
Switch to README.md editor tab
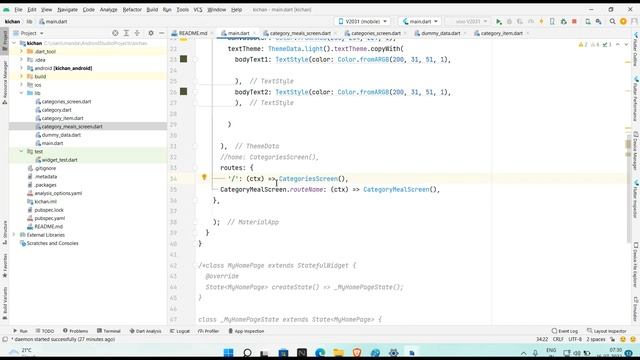pos(193,33)
